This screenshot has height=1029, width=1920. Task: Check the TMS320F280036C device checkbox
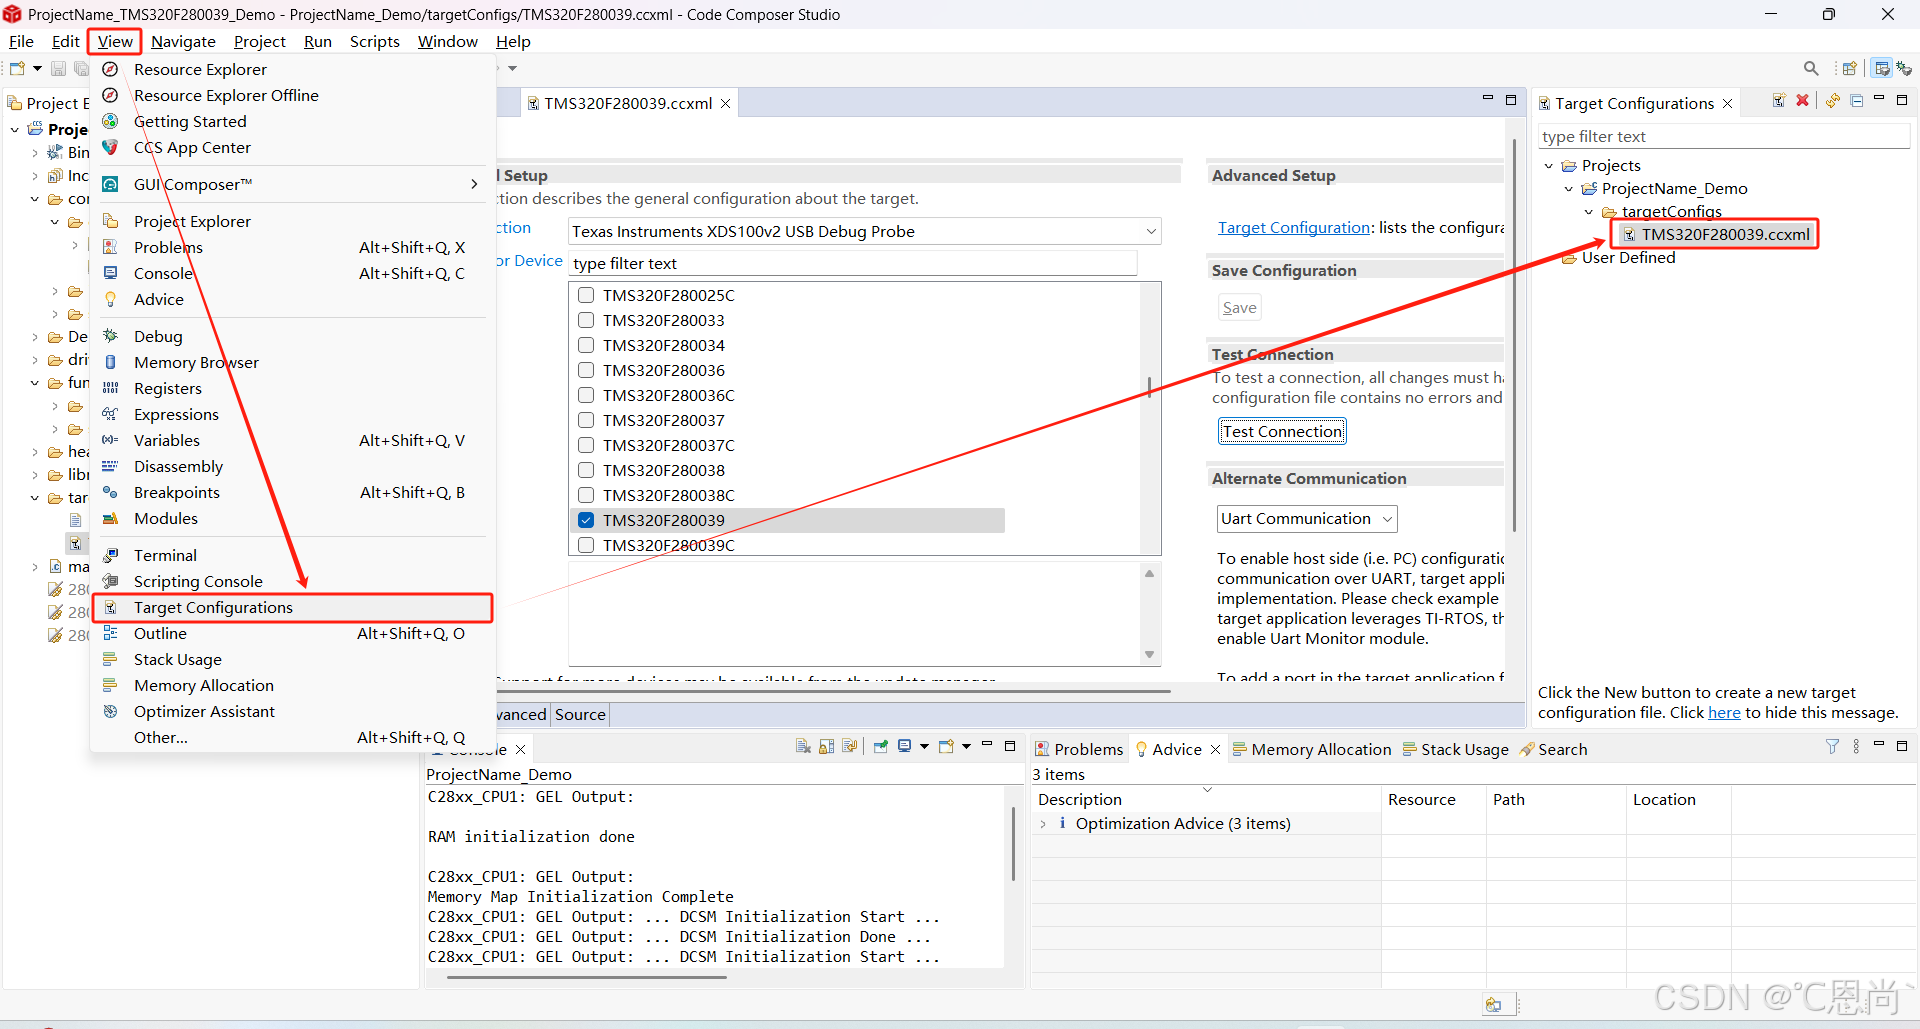click(x=586, y=395)
